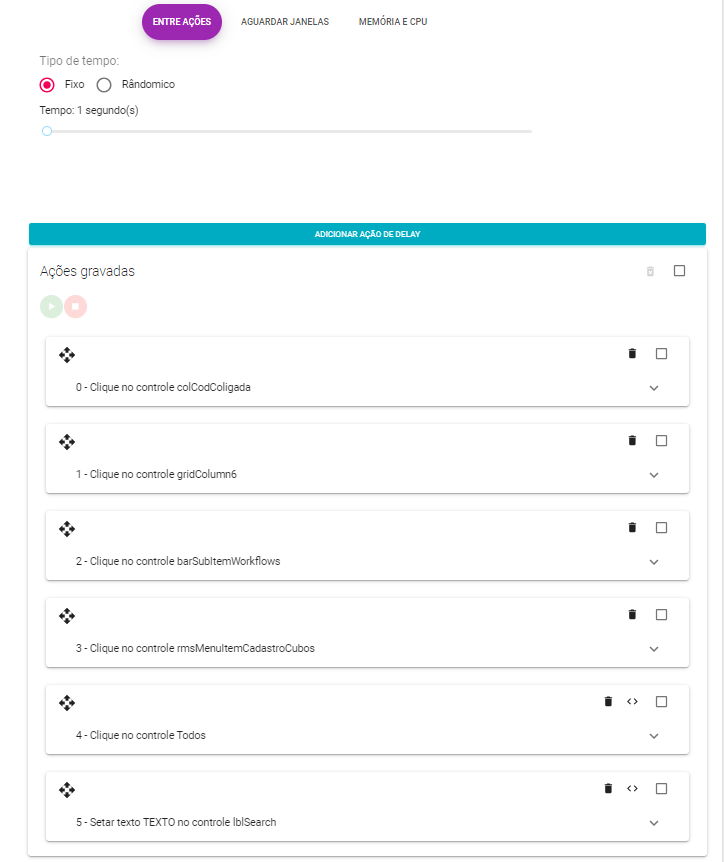
Task: Click trash icon on gridColumn6 action
Action: (x=632, y=441)
